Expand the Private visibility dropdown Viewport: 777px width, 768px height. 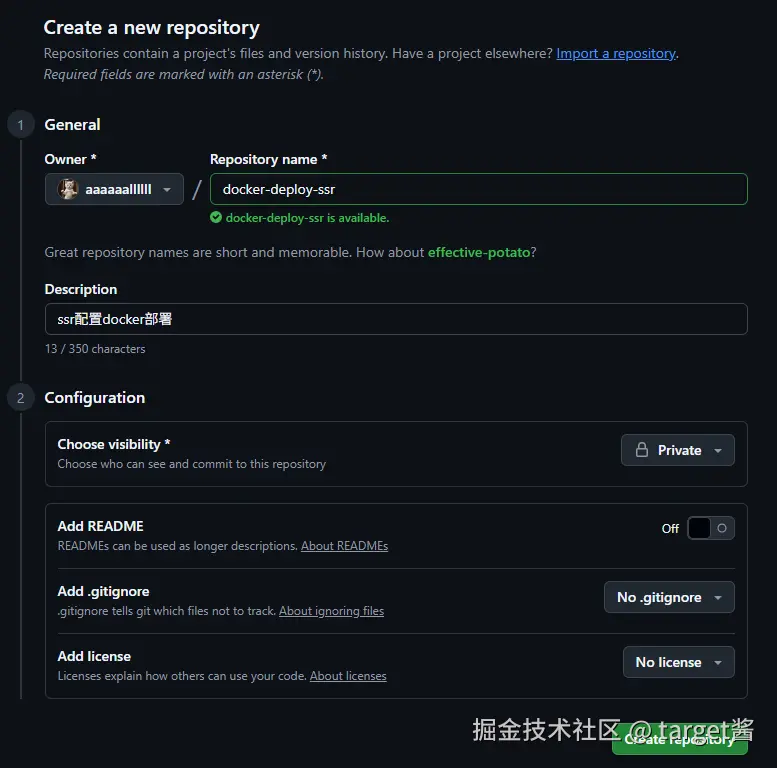click(x=678, y=450)
